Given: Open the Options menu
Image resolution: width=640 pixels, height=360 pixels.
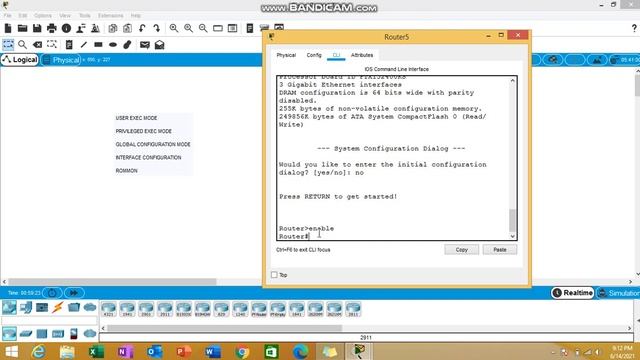Looking at the screenshot, I should [x=43, y=16].
